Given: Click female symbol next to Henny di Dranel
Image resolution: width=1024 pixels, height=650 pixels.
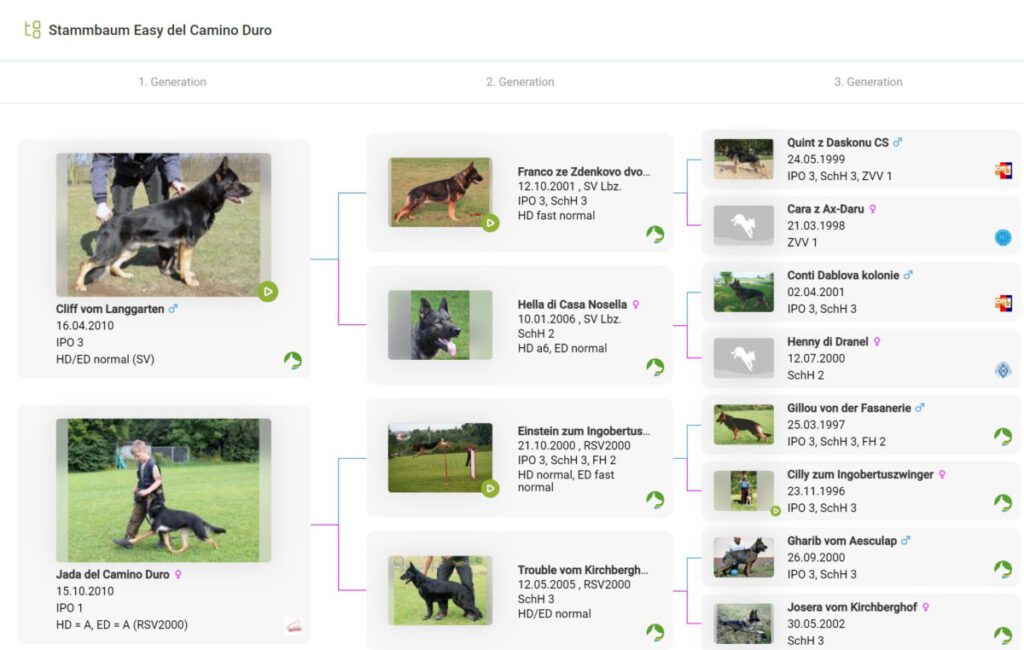Looking at the screenshot, I should coord(877,342).
